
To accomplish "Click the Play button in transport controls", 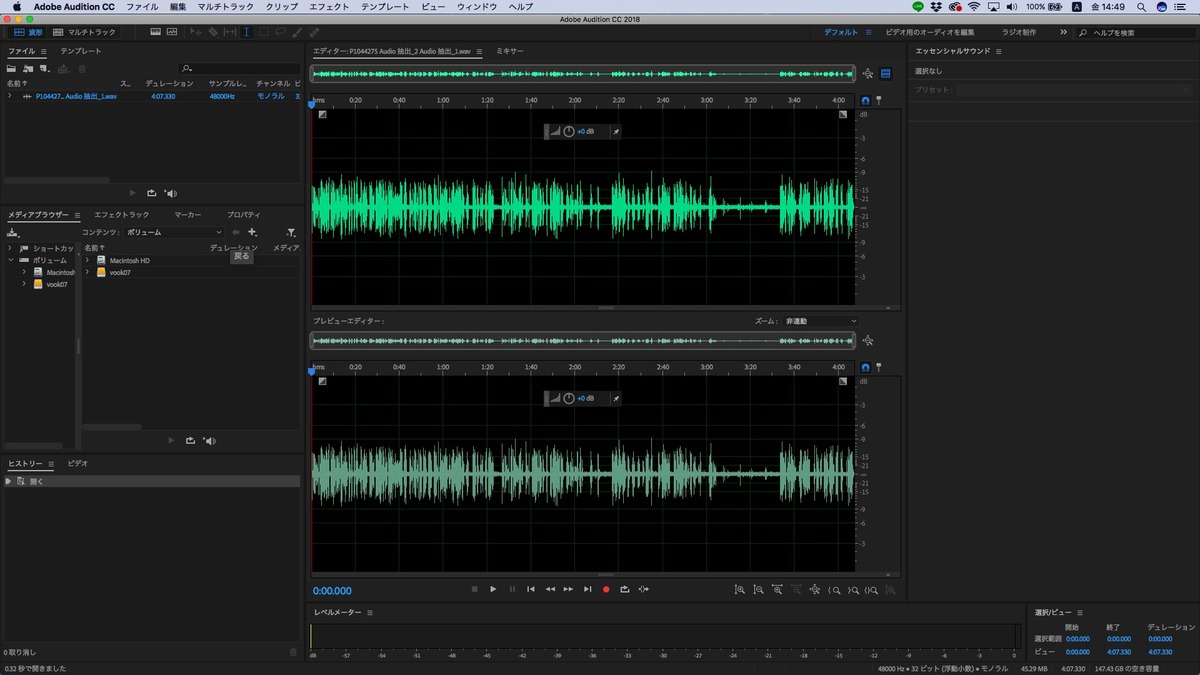I will (493, 590).
